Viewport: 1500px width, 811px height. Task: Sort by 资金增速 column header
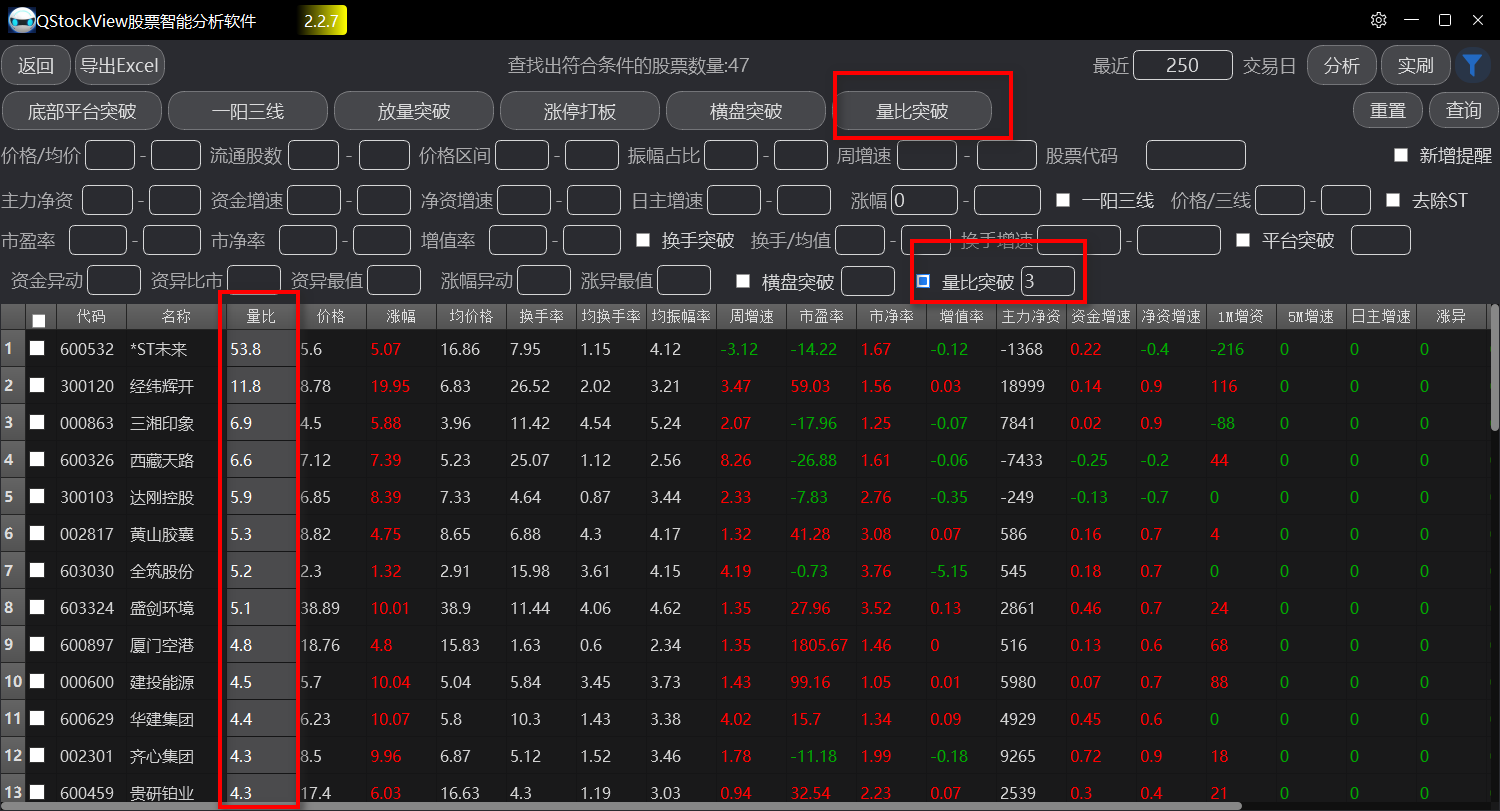[1101, 316]
